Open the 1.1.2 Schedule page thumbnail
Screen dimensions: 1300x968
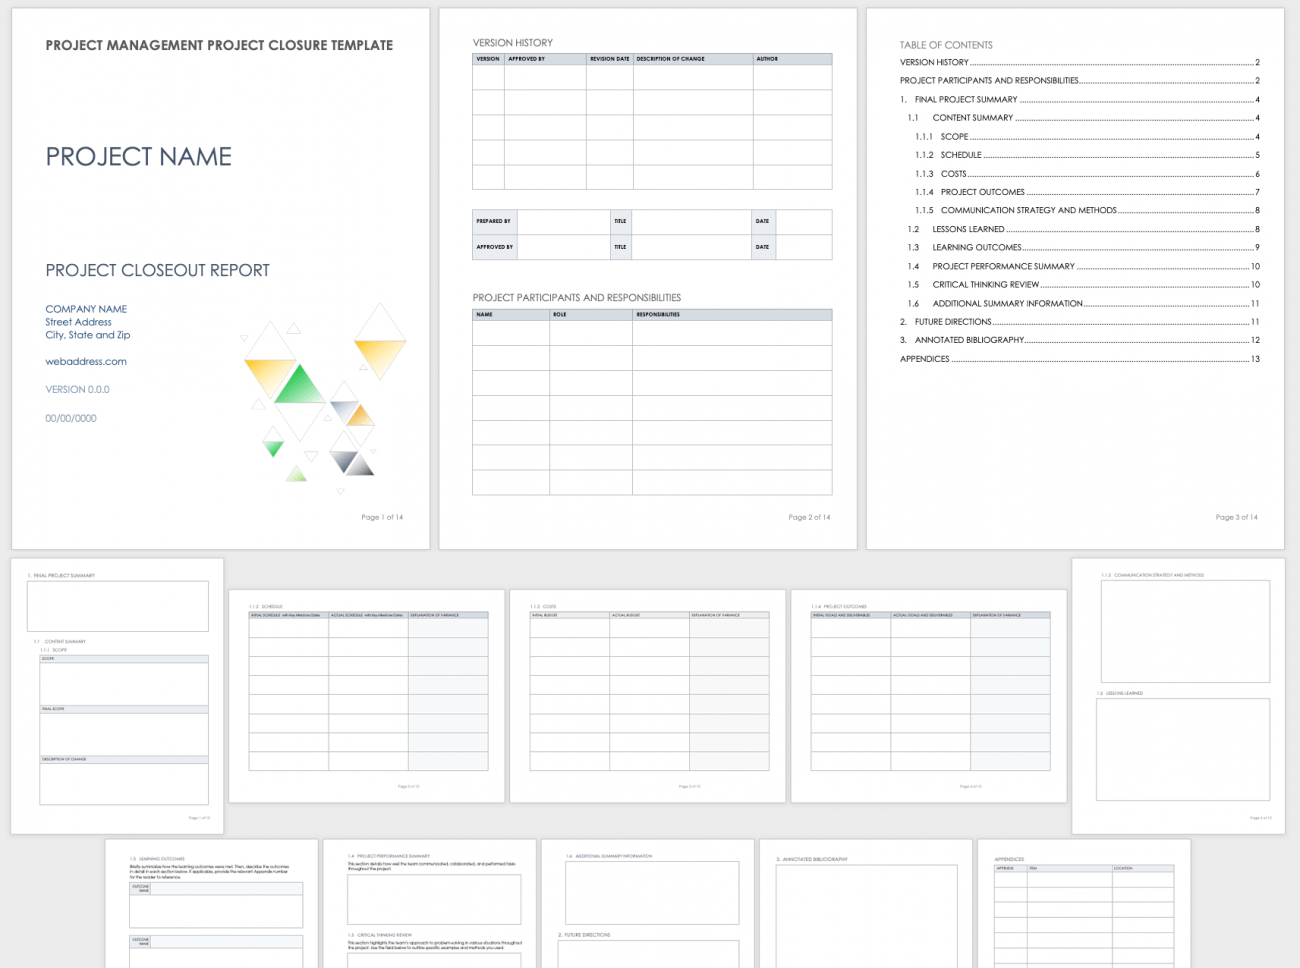[367, 696]
